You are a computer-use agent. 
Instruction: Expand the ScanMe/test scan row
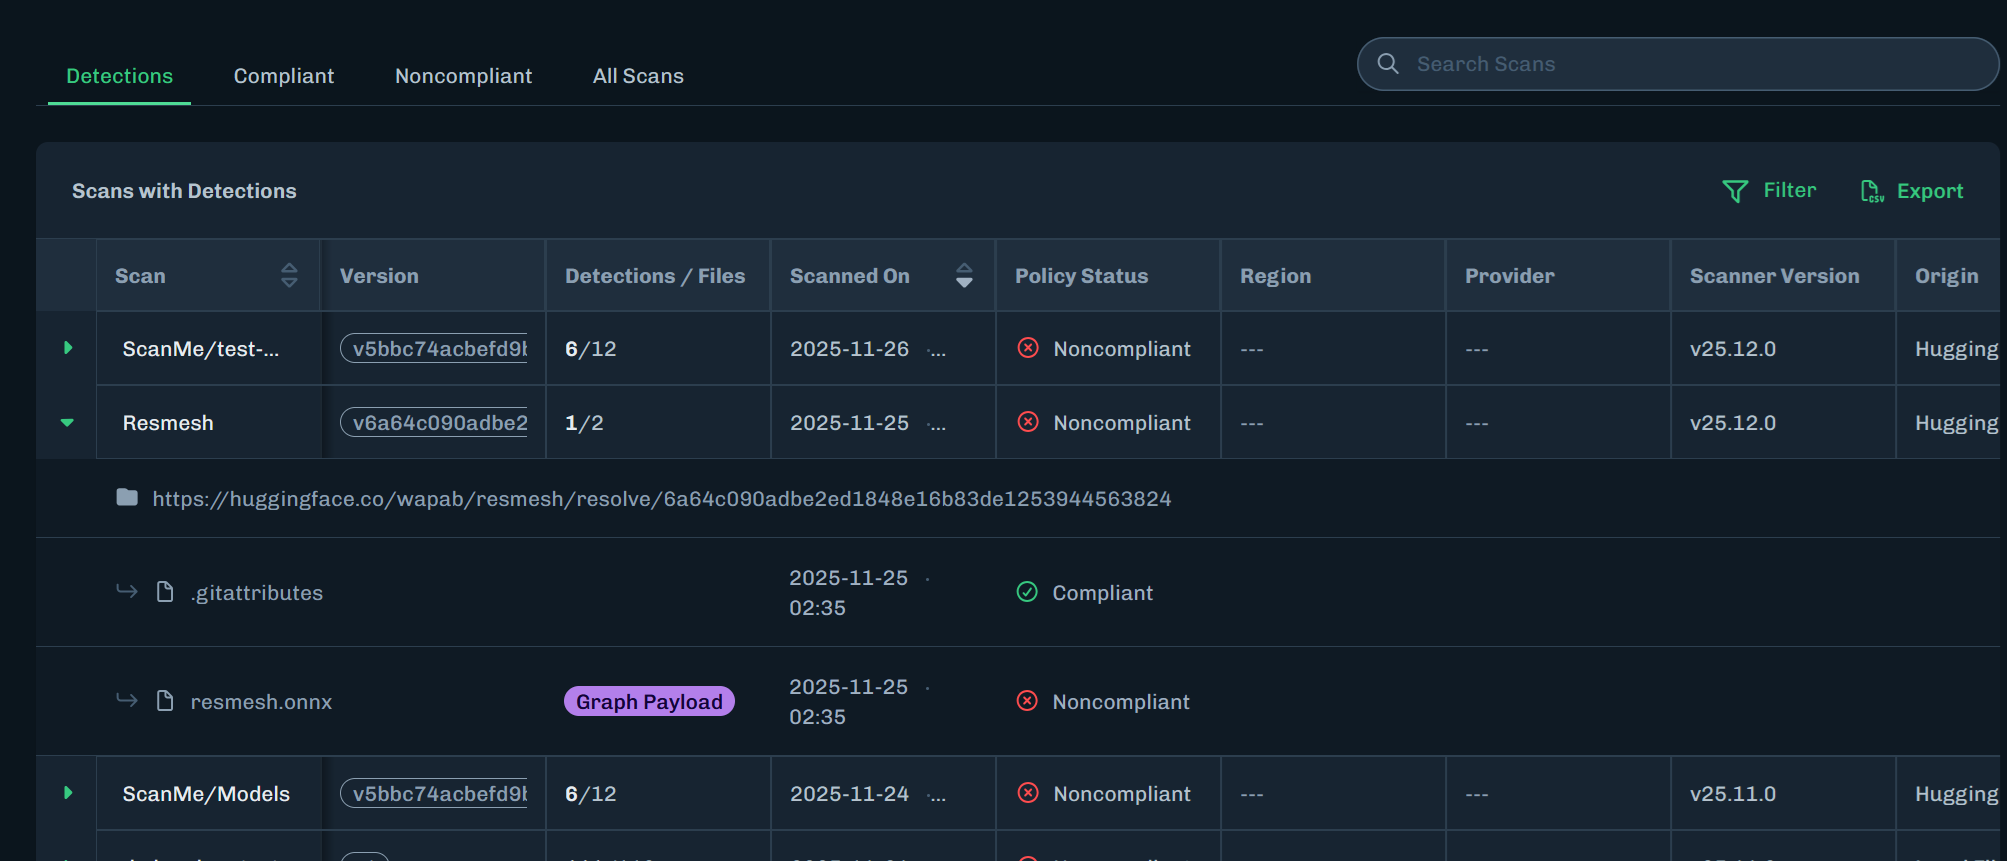tap(68, 348)
